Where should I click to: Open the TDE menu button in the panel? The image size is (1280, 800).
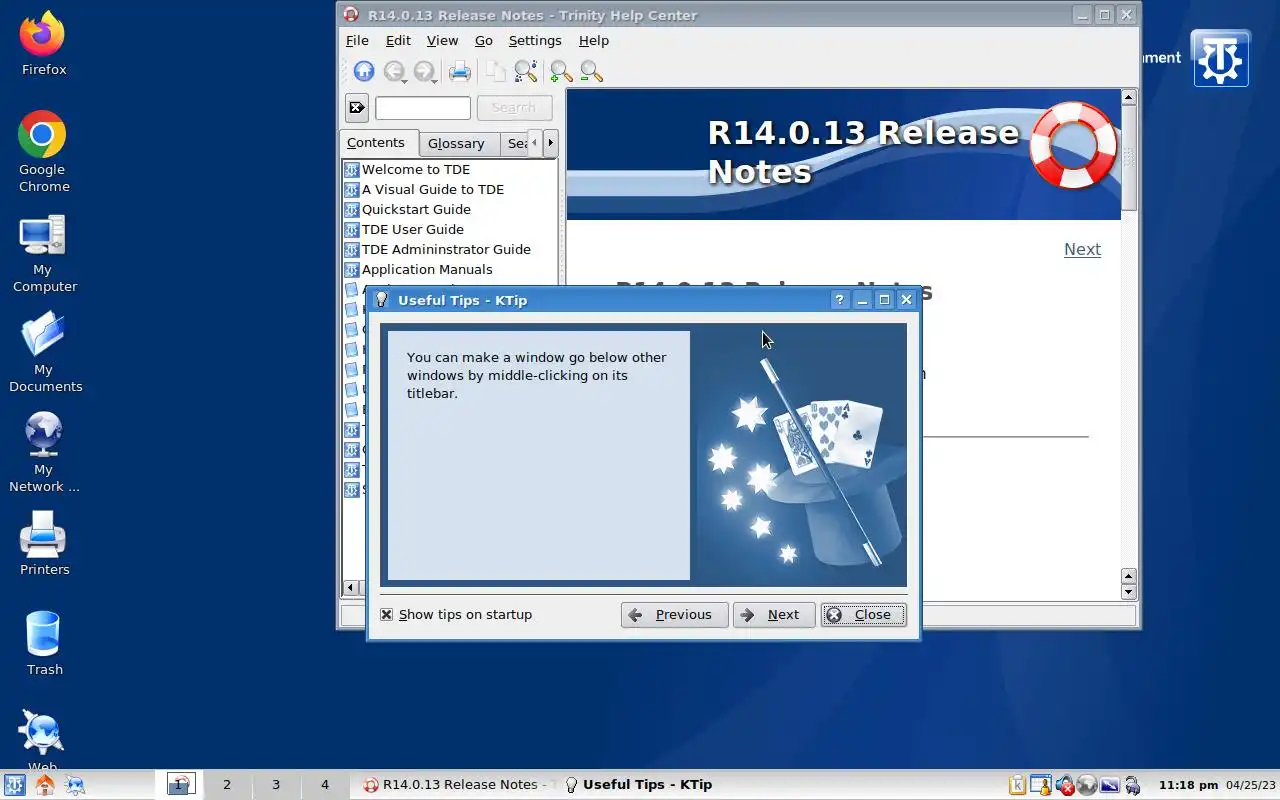(15, 785)
